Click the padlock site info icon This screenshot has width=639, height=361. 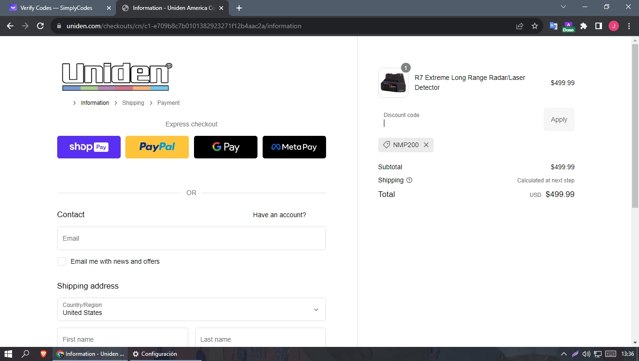tap(59, 26)
